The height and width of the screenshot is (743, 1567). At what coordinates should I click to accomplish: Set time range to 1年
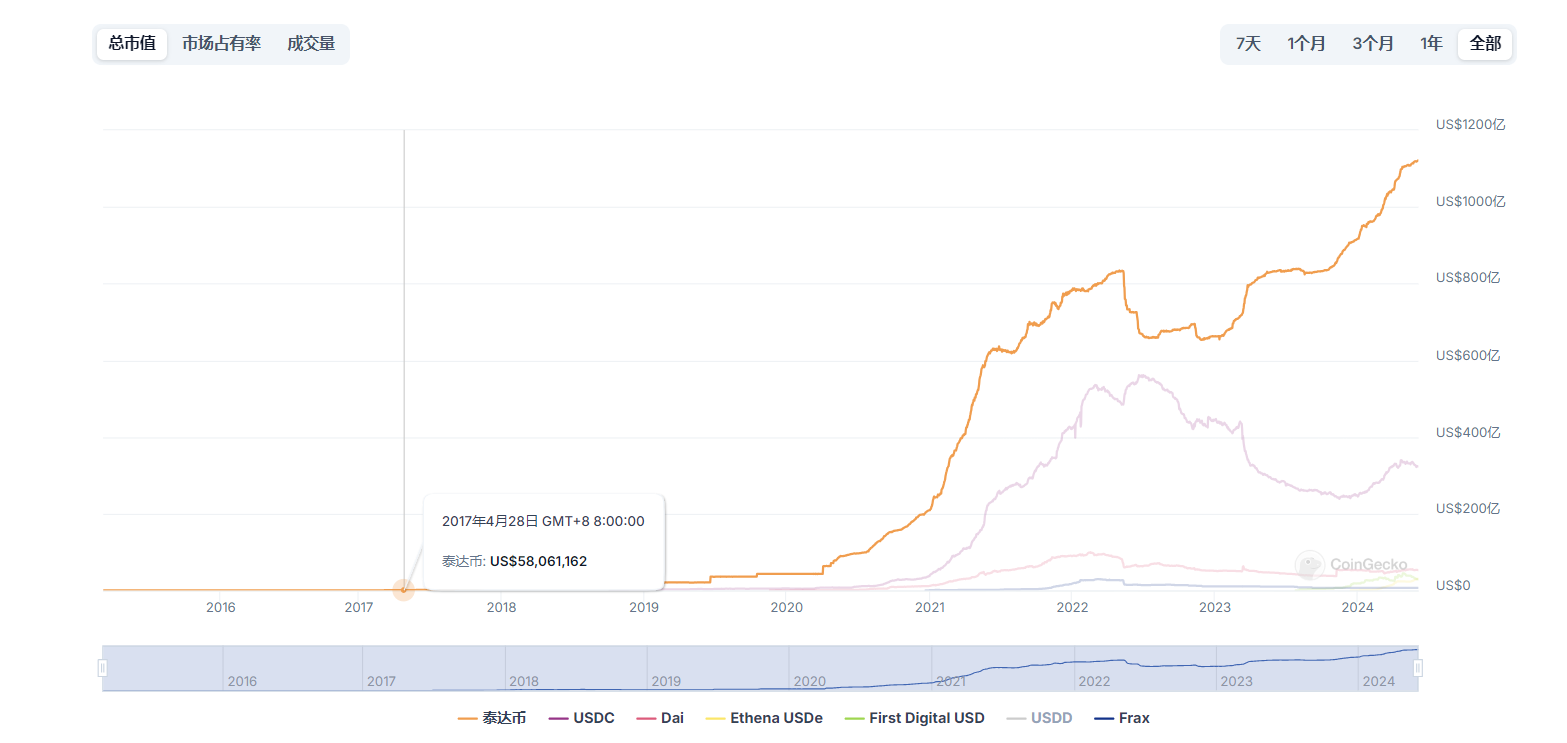coord(1431,44)
